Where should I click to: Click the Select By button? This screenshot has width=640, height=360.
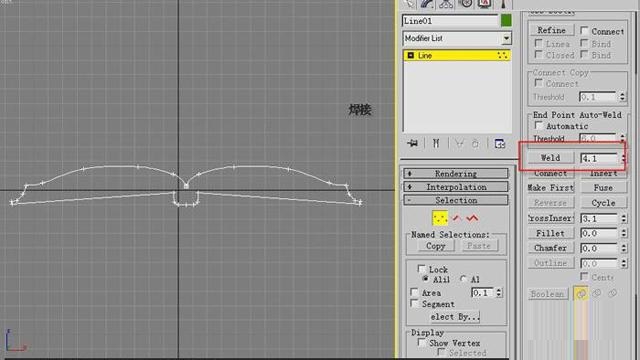(x=455, y=317)
